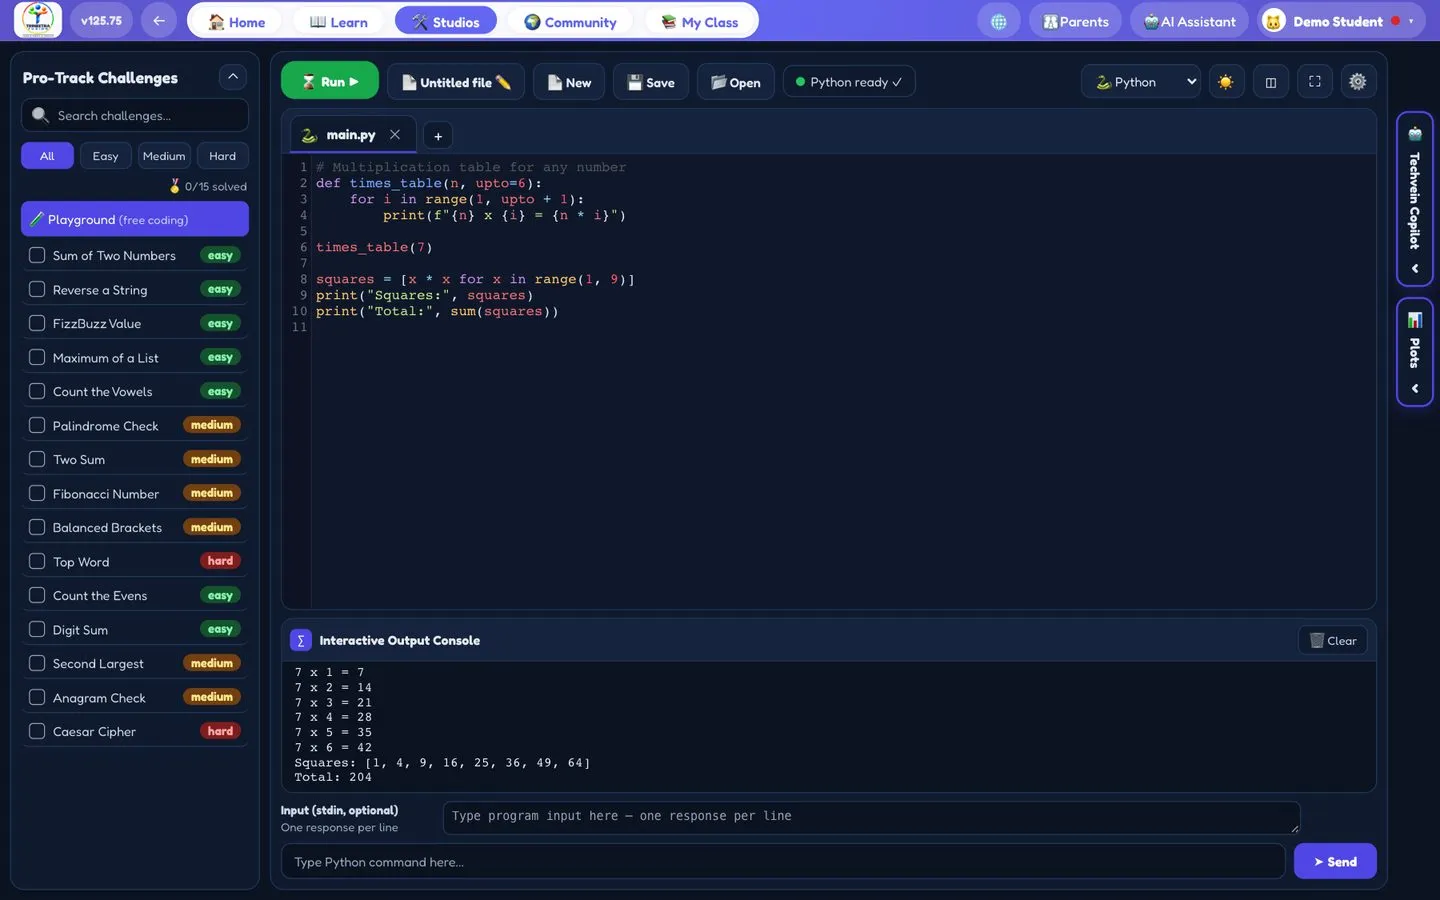
Task: Check the Caesar Cipher checkbox
Action: pos(37,731)
